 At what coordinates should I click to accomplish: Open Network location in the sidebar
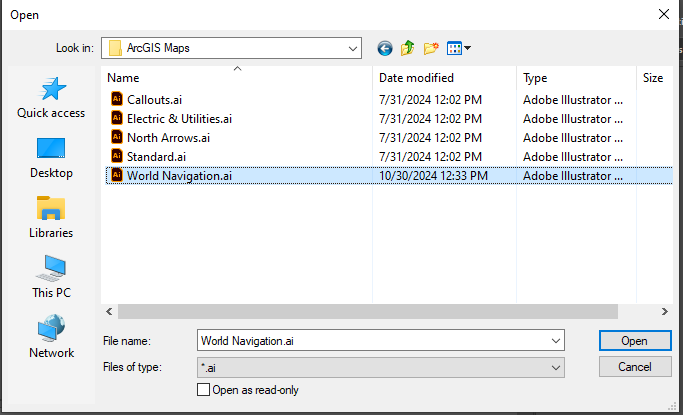[51, 337]
